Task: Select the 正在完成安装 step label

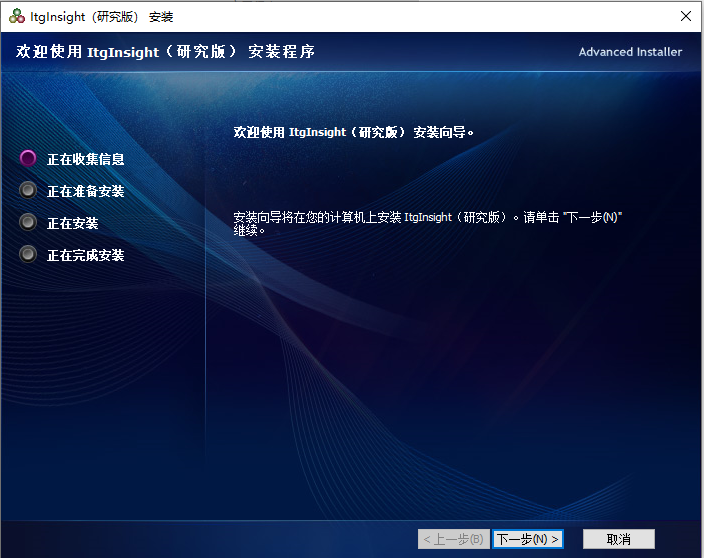Action: [86, 255]
